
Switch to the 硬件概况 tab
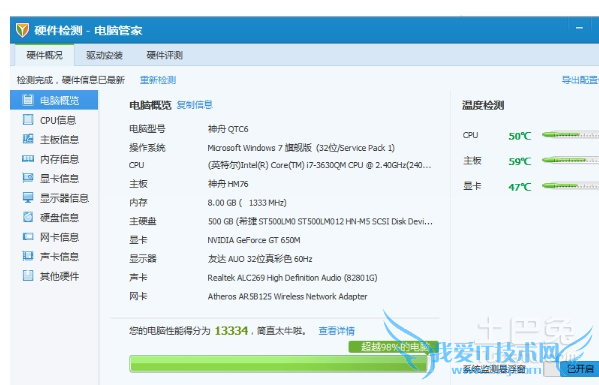44,55
